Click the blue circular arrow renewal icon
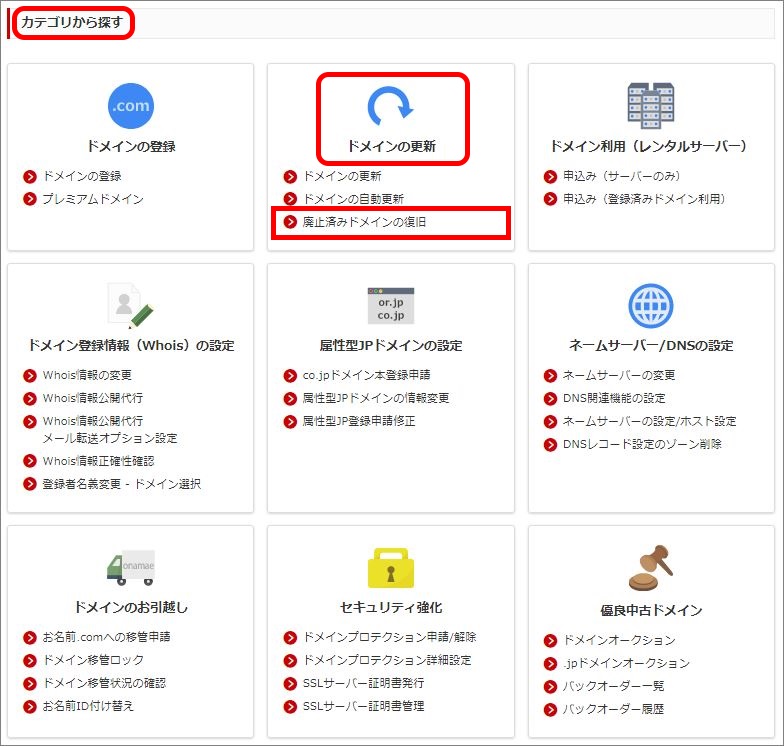 (390, 106)
